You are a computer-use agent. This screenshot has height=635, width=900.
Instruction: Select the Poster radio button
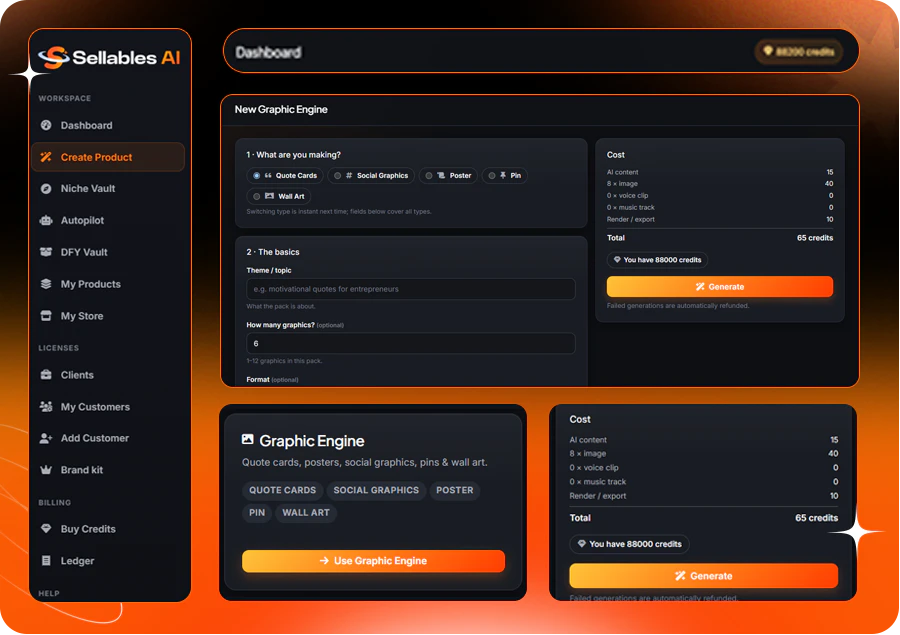click(x=429, y=176)
